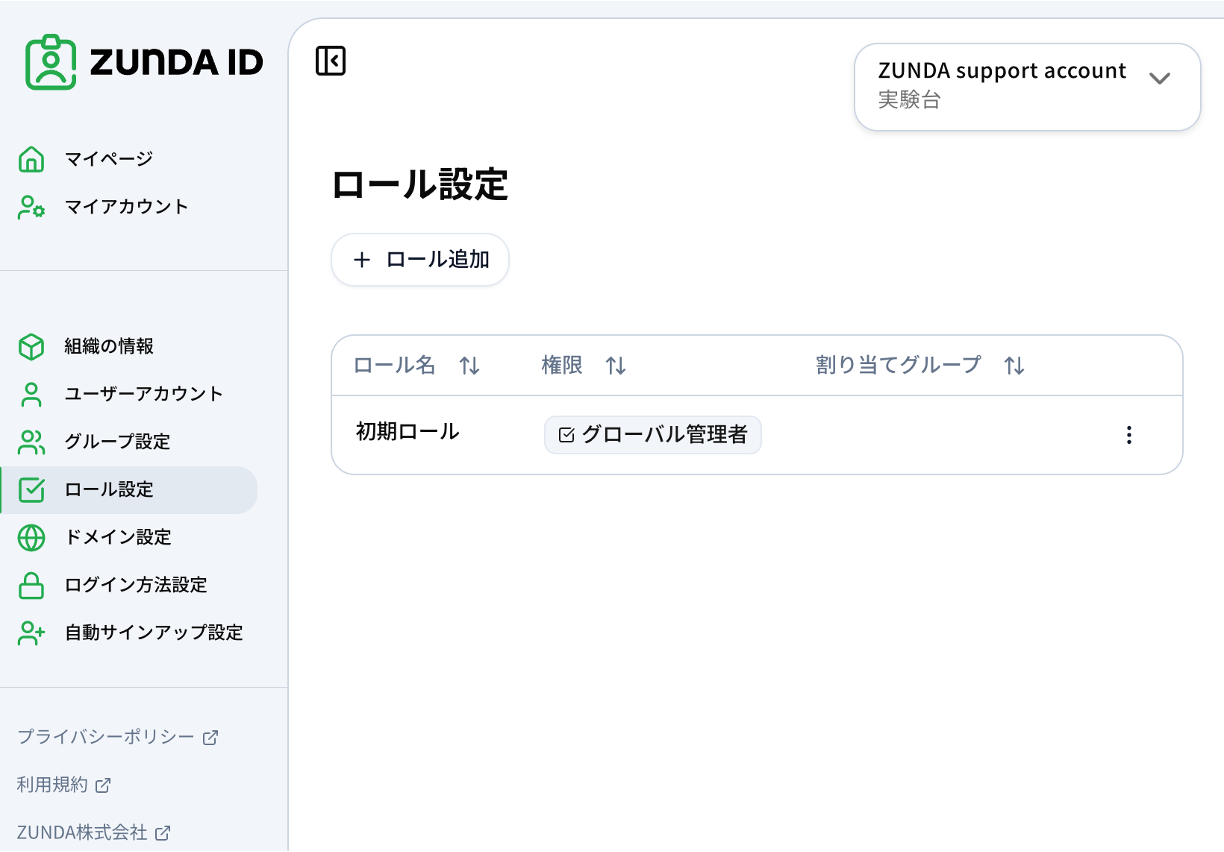Open the ZUNDA support account dropdown

[1027, 87]
